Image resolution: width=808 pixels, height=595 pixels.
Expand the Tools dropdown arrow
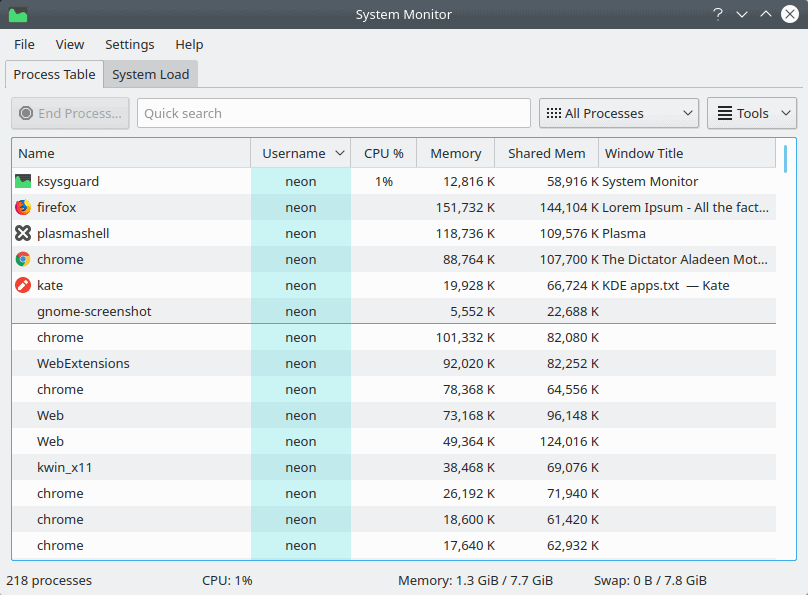coord(785,113)
